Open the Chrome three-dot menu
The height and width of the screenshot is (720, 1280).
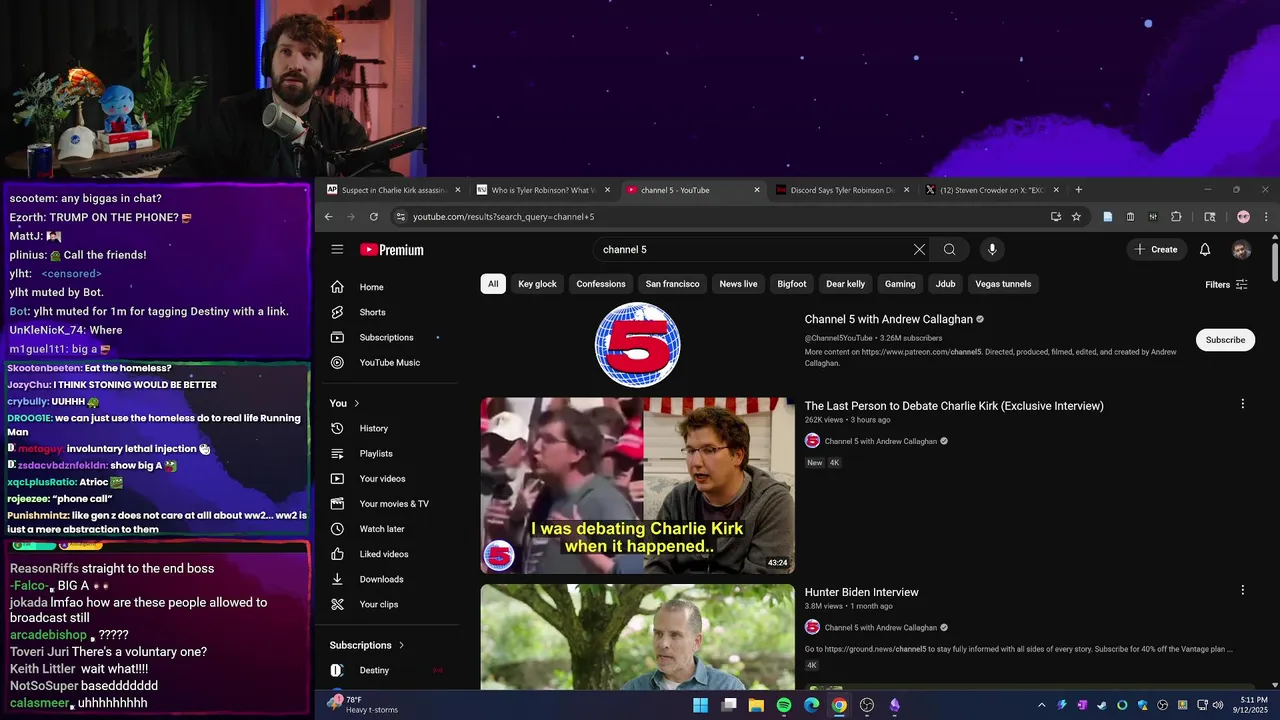(1266, 216)
